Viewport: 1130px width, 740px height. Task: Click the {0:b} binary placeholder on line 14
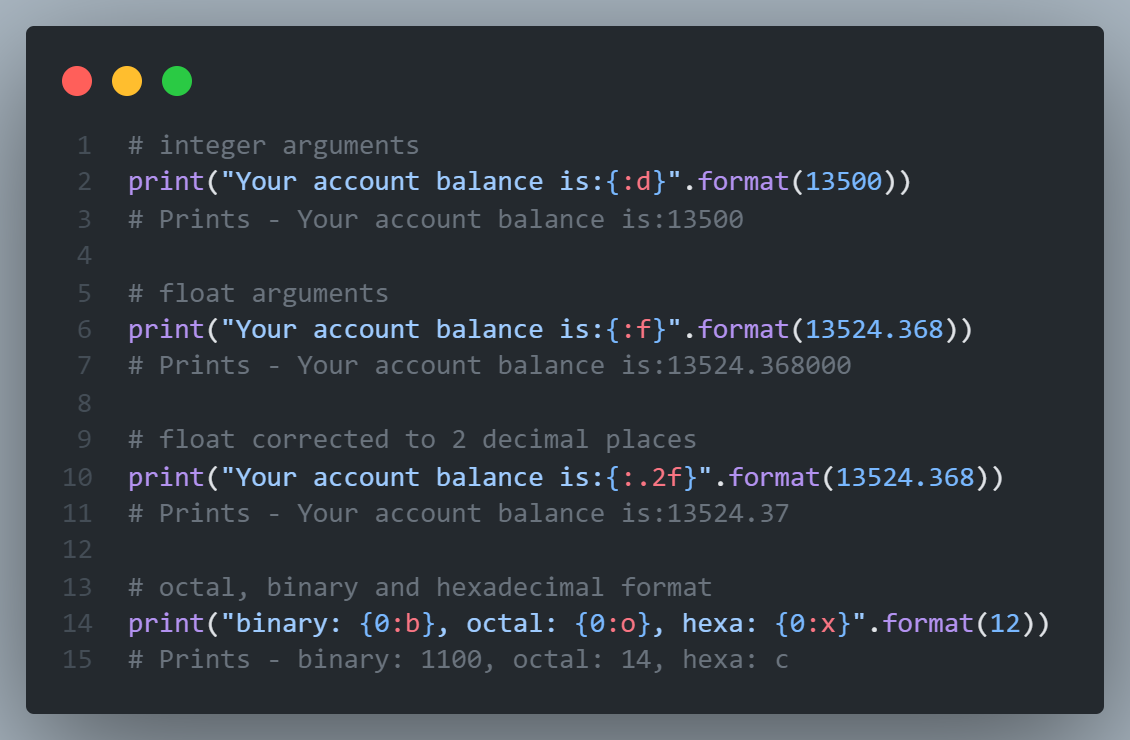pos(397,624)
